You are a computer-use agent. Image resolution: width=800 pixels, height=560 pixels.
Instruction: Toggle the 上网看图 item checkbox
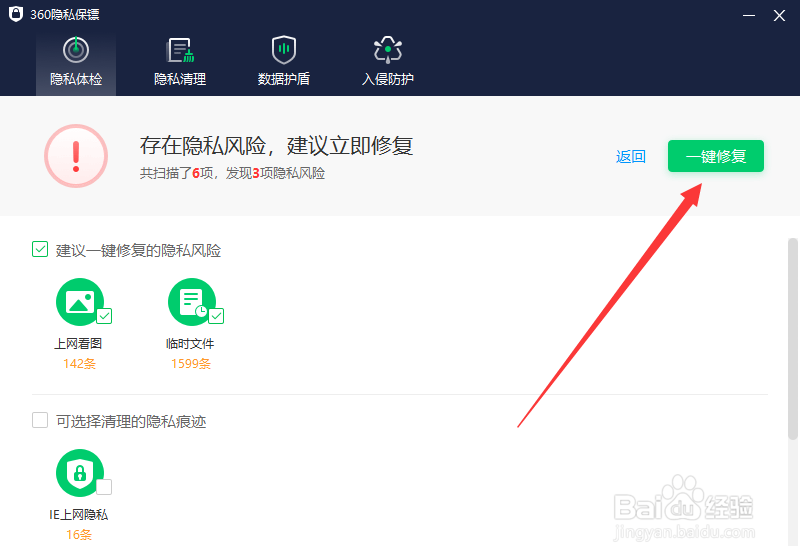[x=105, y=316]
